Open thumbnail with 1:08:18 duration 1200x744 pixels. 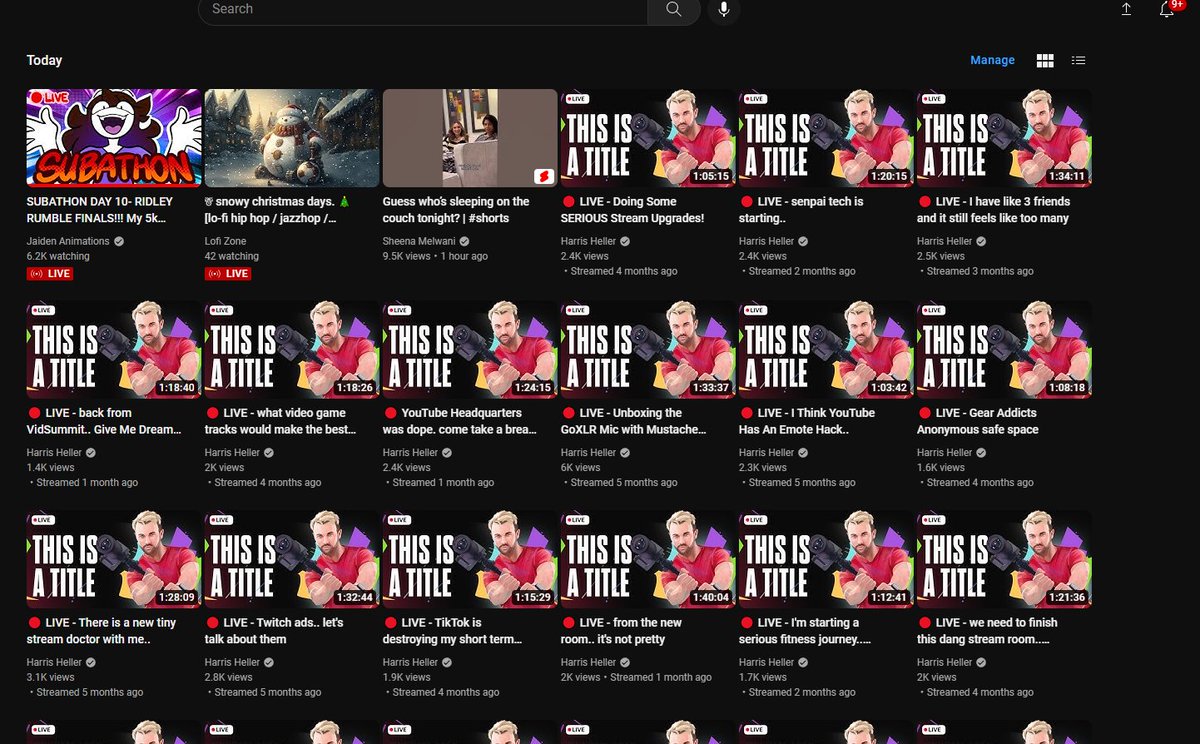tap(1003, 349)
